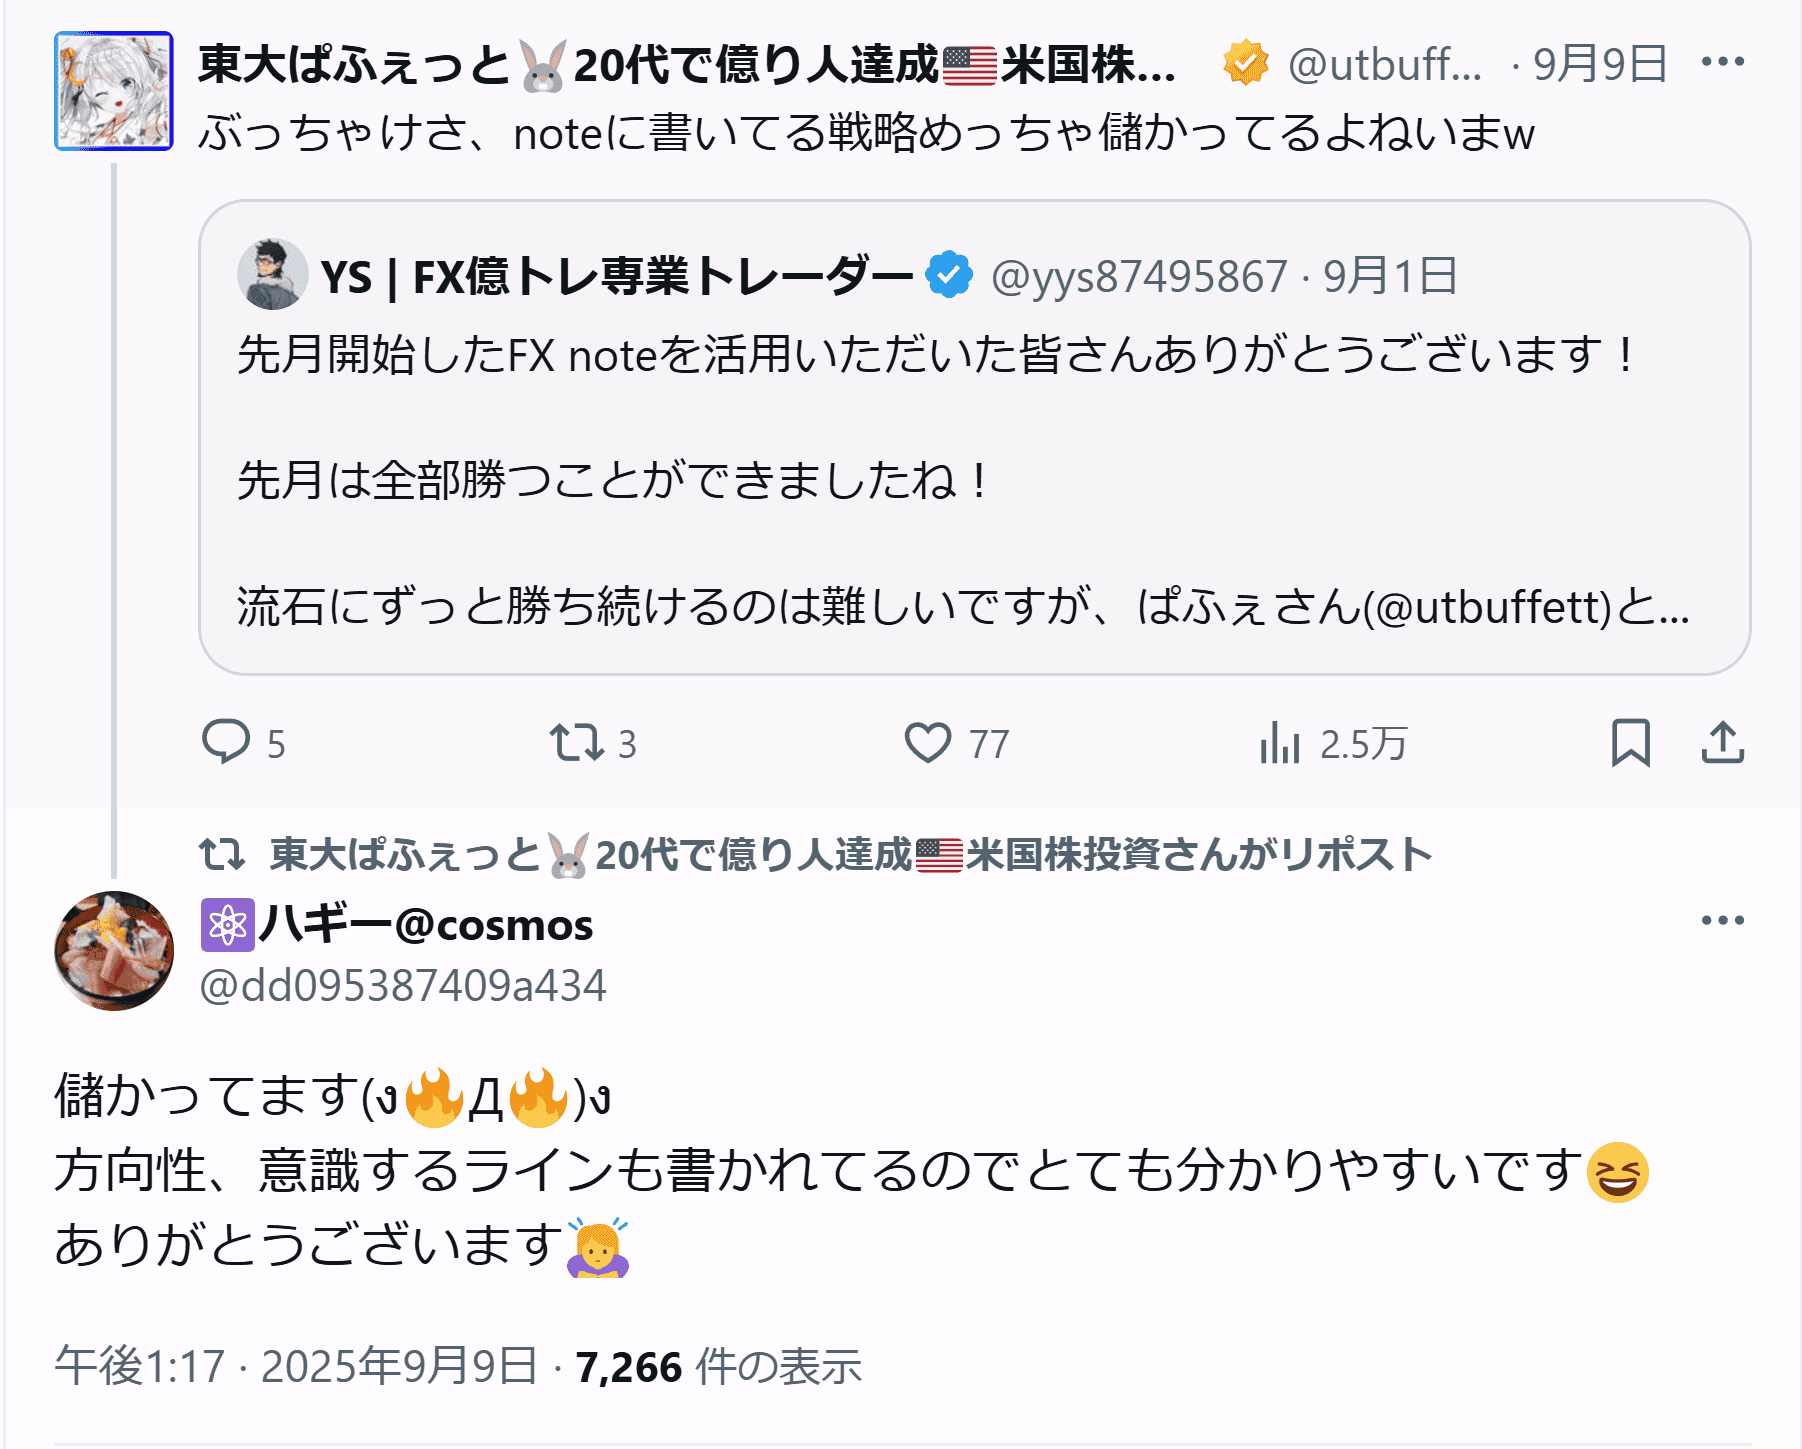Bookmark the post with the bookmark icon
This screenshot has height=1449, width=1802.
pyautogui.click(x=1630, y=743)
